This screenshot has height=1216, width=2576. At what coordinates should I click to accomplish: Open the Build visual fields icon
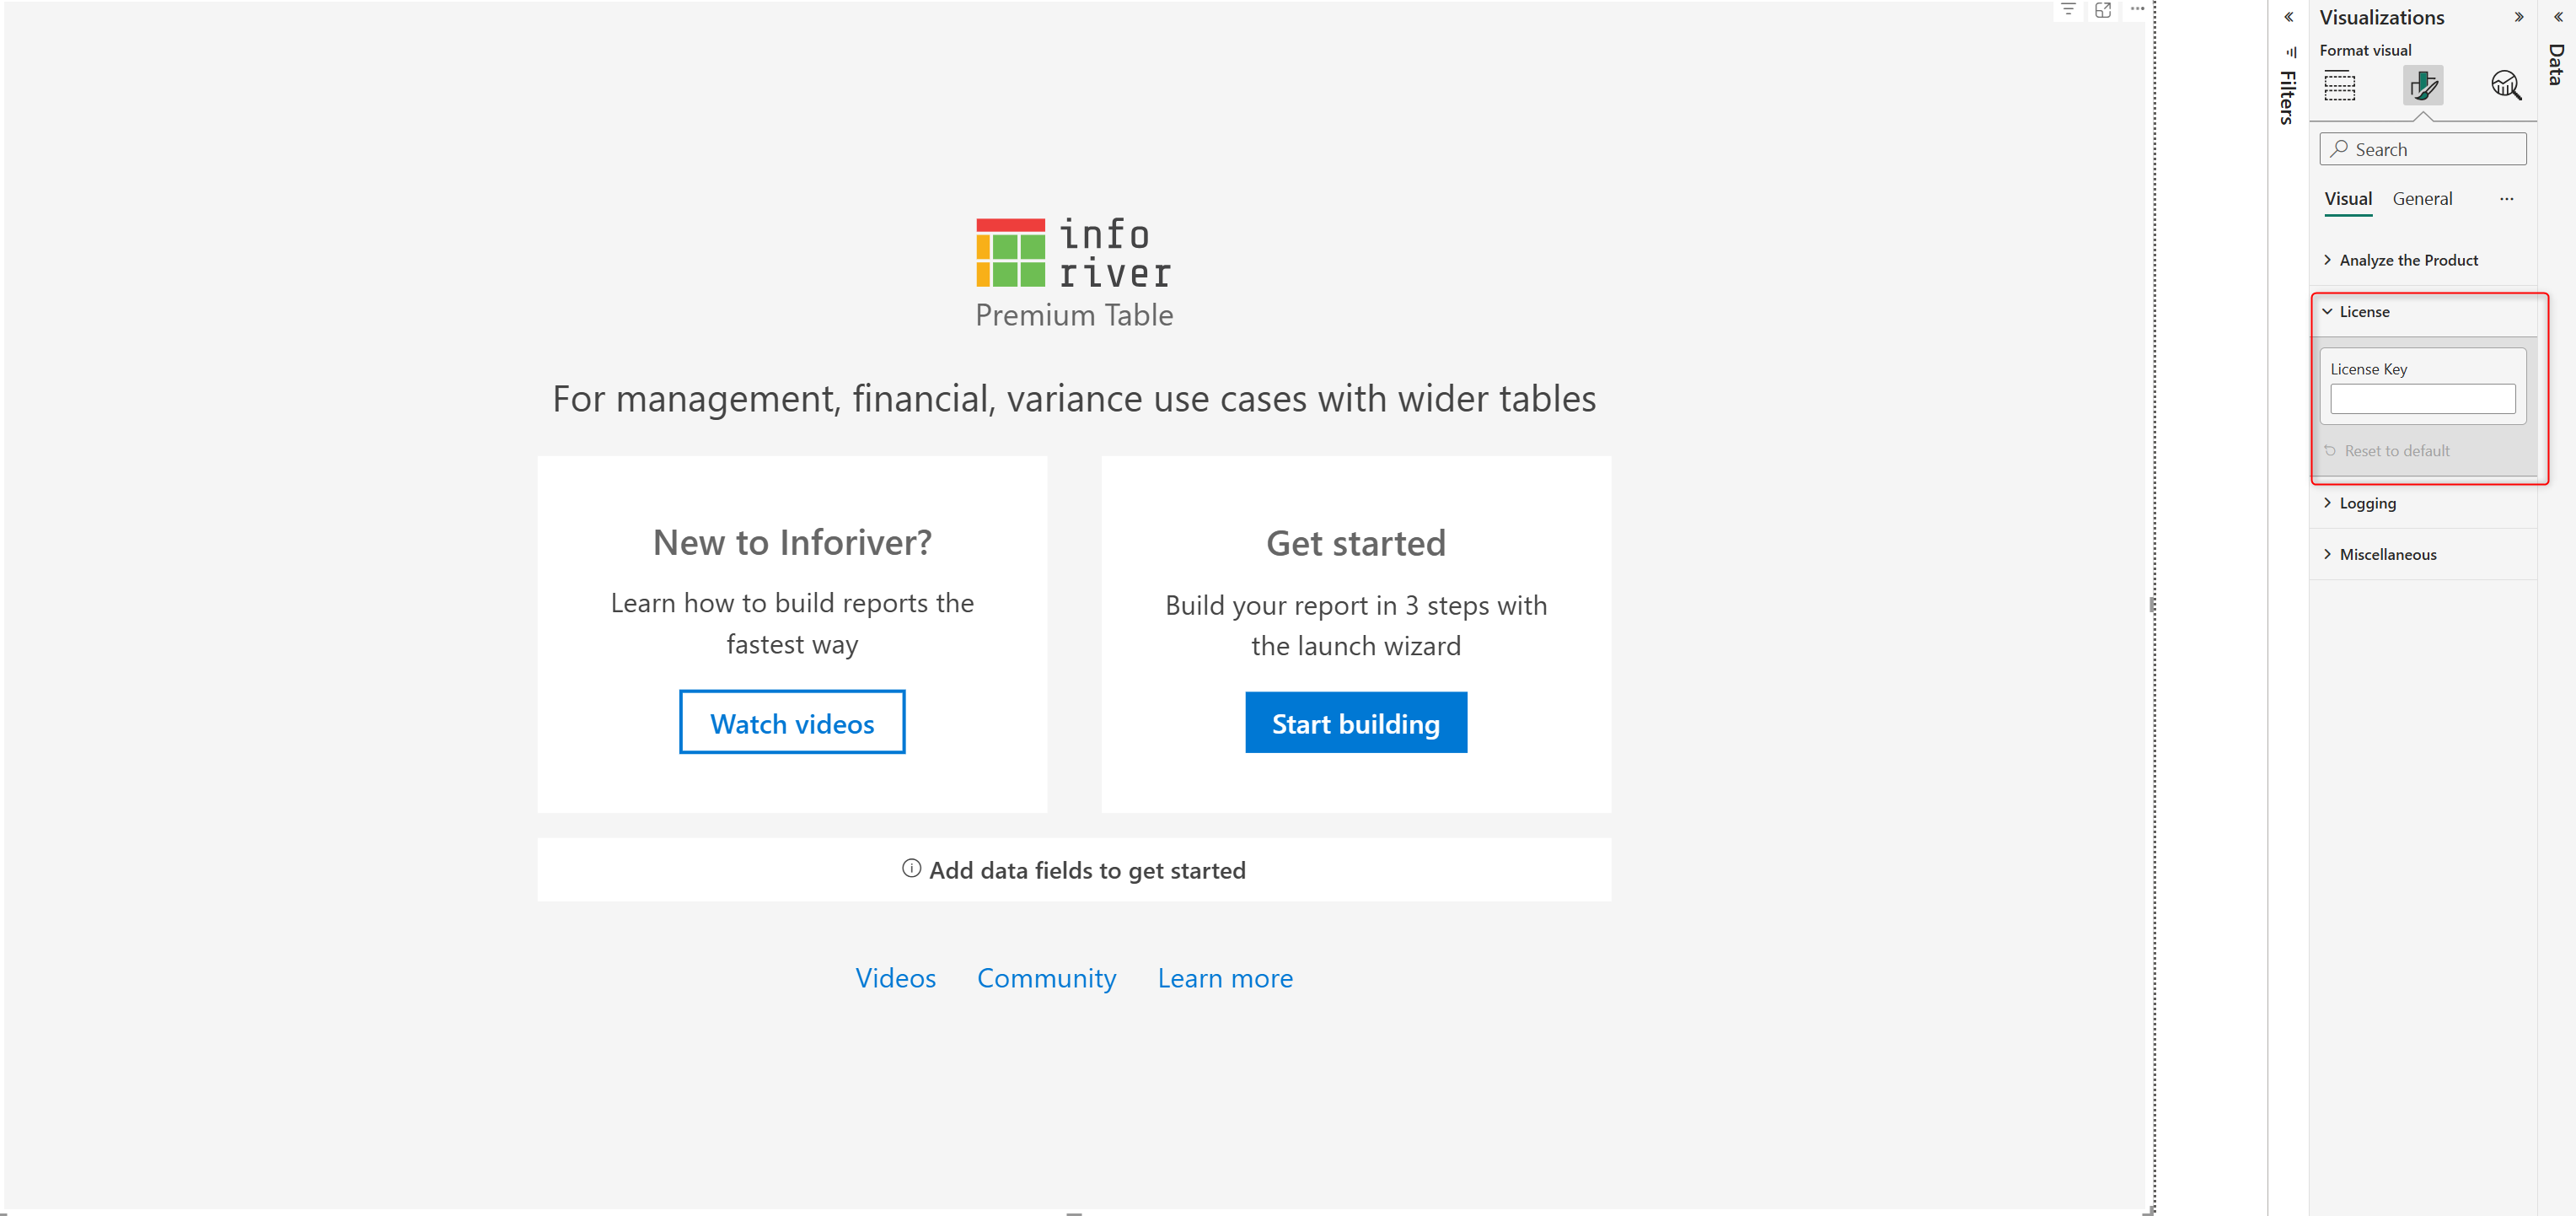[2339, 86]
